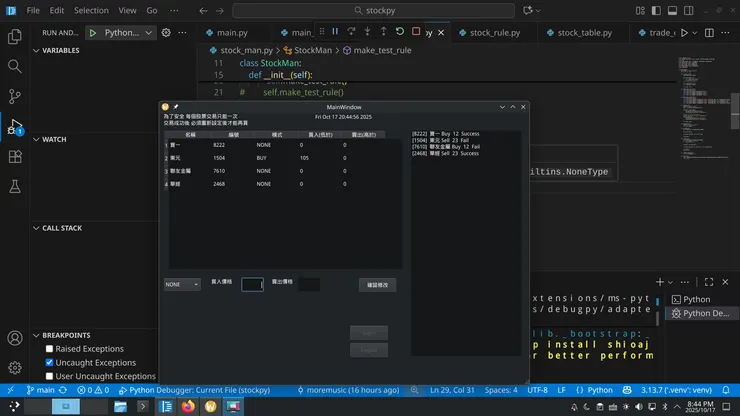
Task: Toggle the User Uncaught Exceptions checkbox
Action: point(49,376)
